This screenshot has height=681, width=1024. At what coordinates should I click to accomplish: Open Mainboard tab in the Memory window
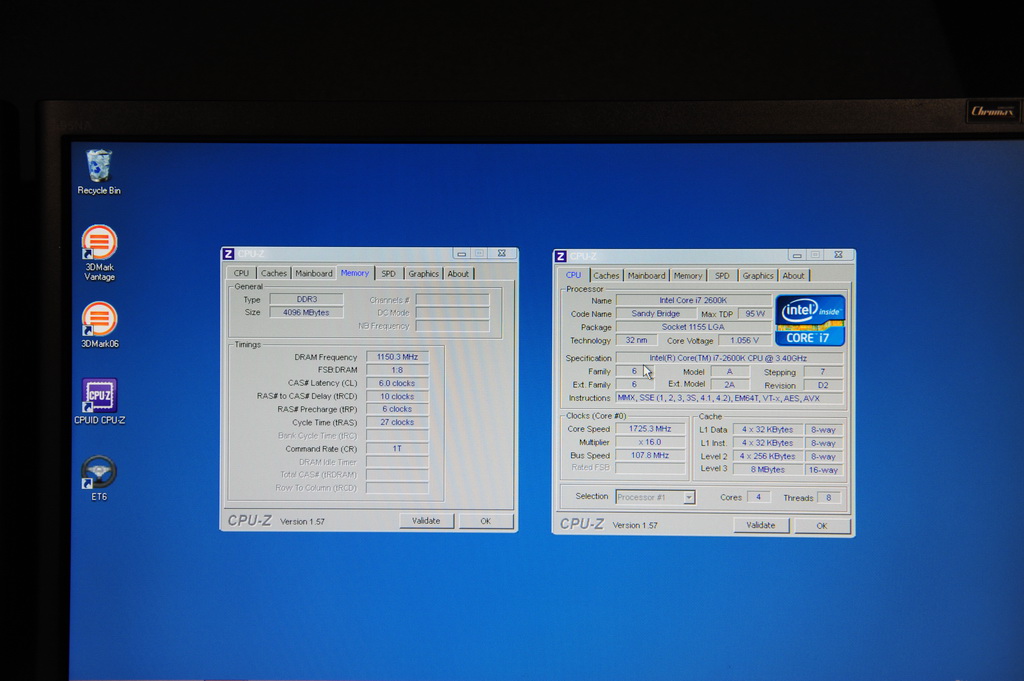[x=313, y=274]
